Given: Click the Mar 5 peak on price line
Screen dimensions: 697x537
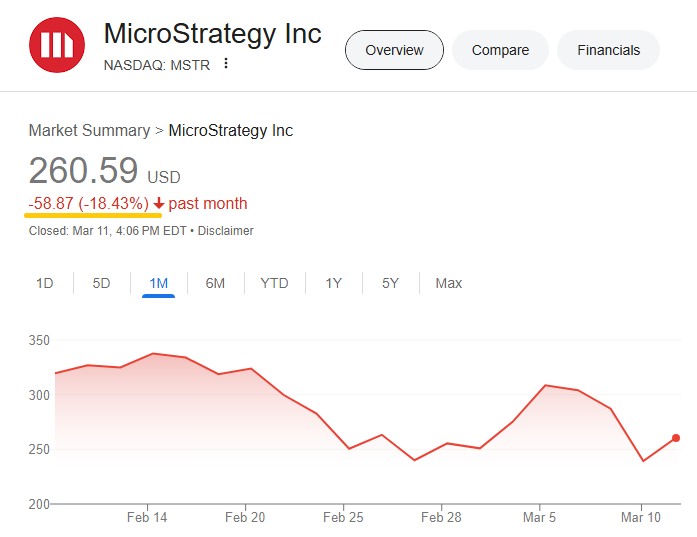Looking at the screenshot, I should coord(546,385).
